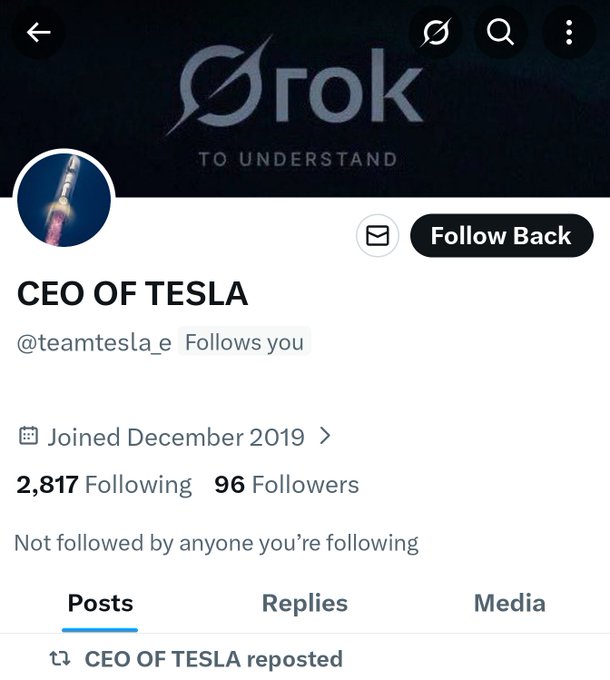
Task: Select the Posts tab
Action: [x=100, y=603]
